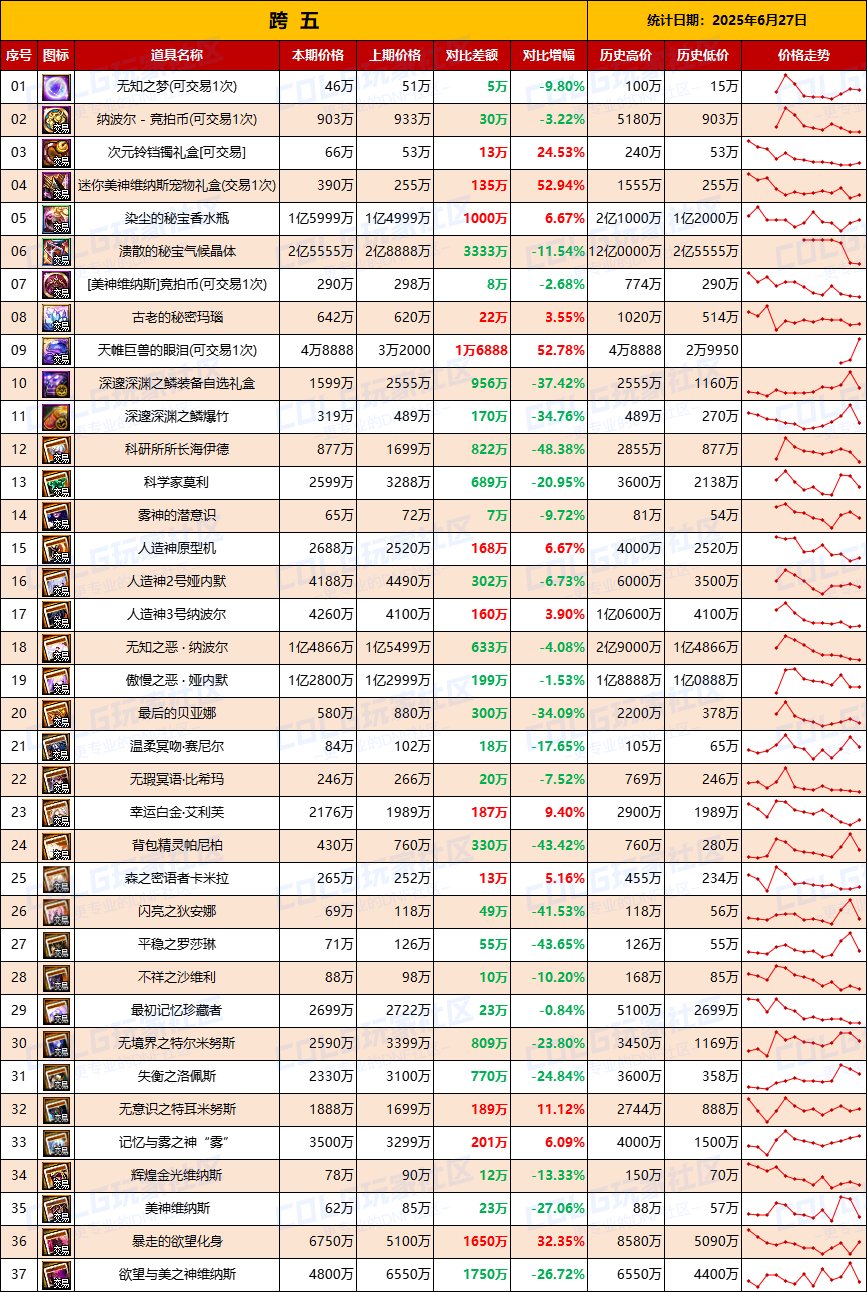Click the -48.38% change value
The height and width of the screenshot is (1292, 867).
pyautogui.click(x=558, y=450)
